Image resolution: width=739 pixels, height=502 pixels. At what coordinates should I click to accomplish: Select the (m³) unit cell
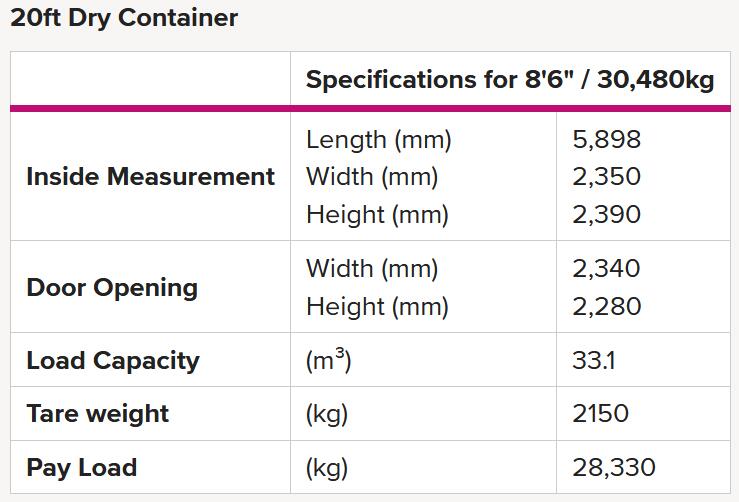[x=328, y=361]
